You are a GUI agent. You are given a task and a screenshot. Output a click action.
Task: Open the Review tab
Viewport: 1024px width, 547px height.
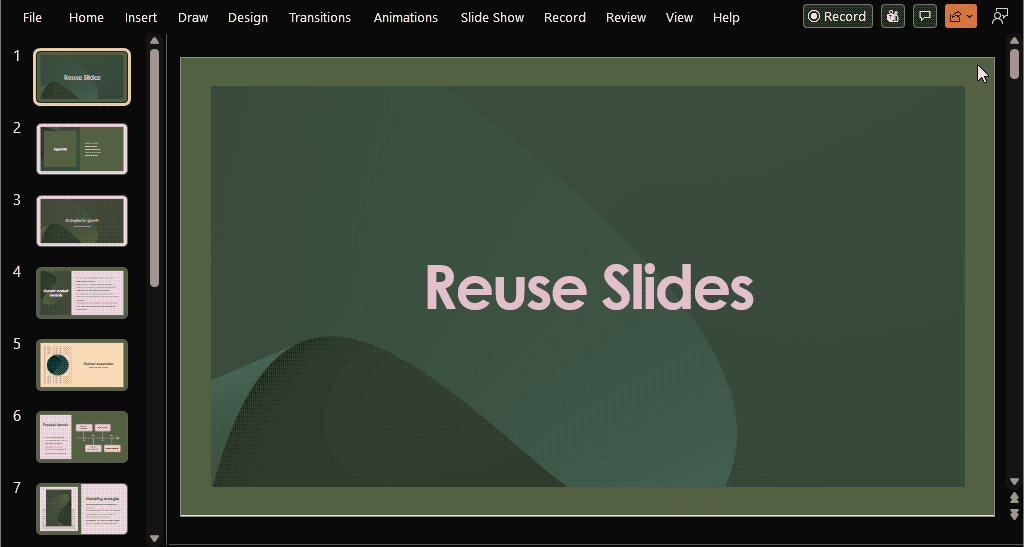click(x=626, y=18)
